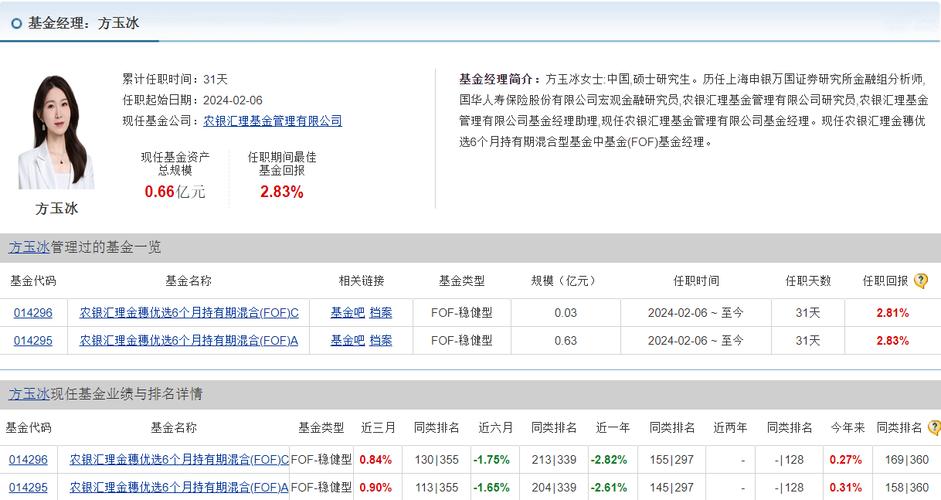941x500 pixels.
Task: Open 基金吧 link for fund 014296
Action: [x=347, y=313]
